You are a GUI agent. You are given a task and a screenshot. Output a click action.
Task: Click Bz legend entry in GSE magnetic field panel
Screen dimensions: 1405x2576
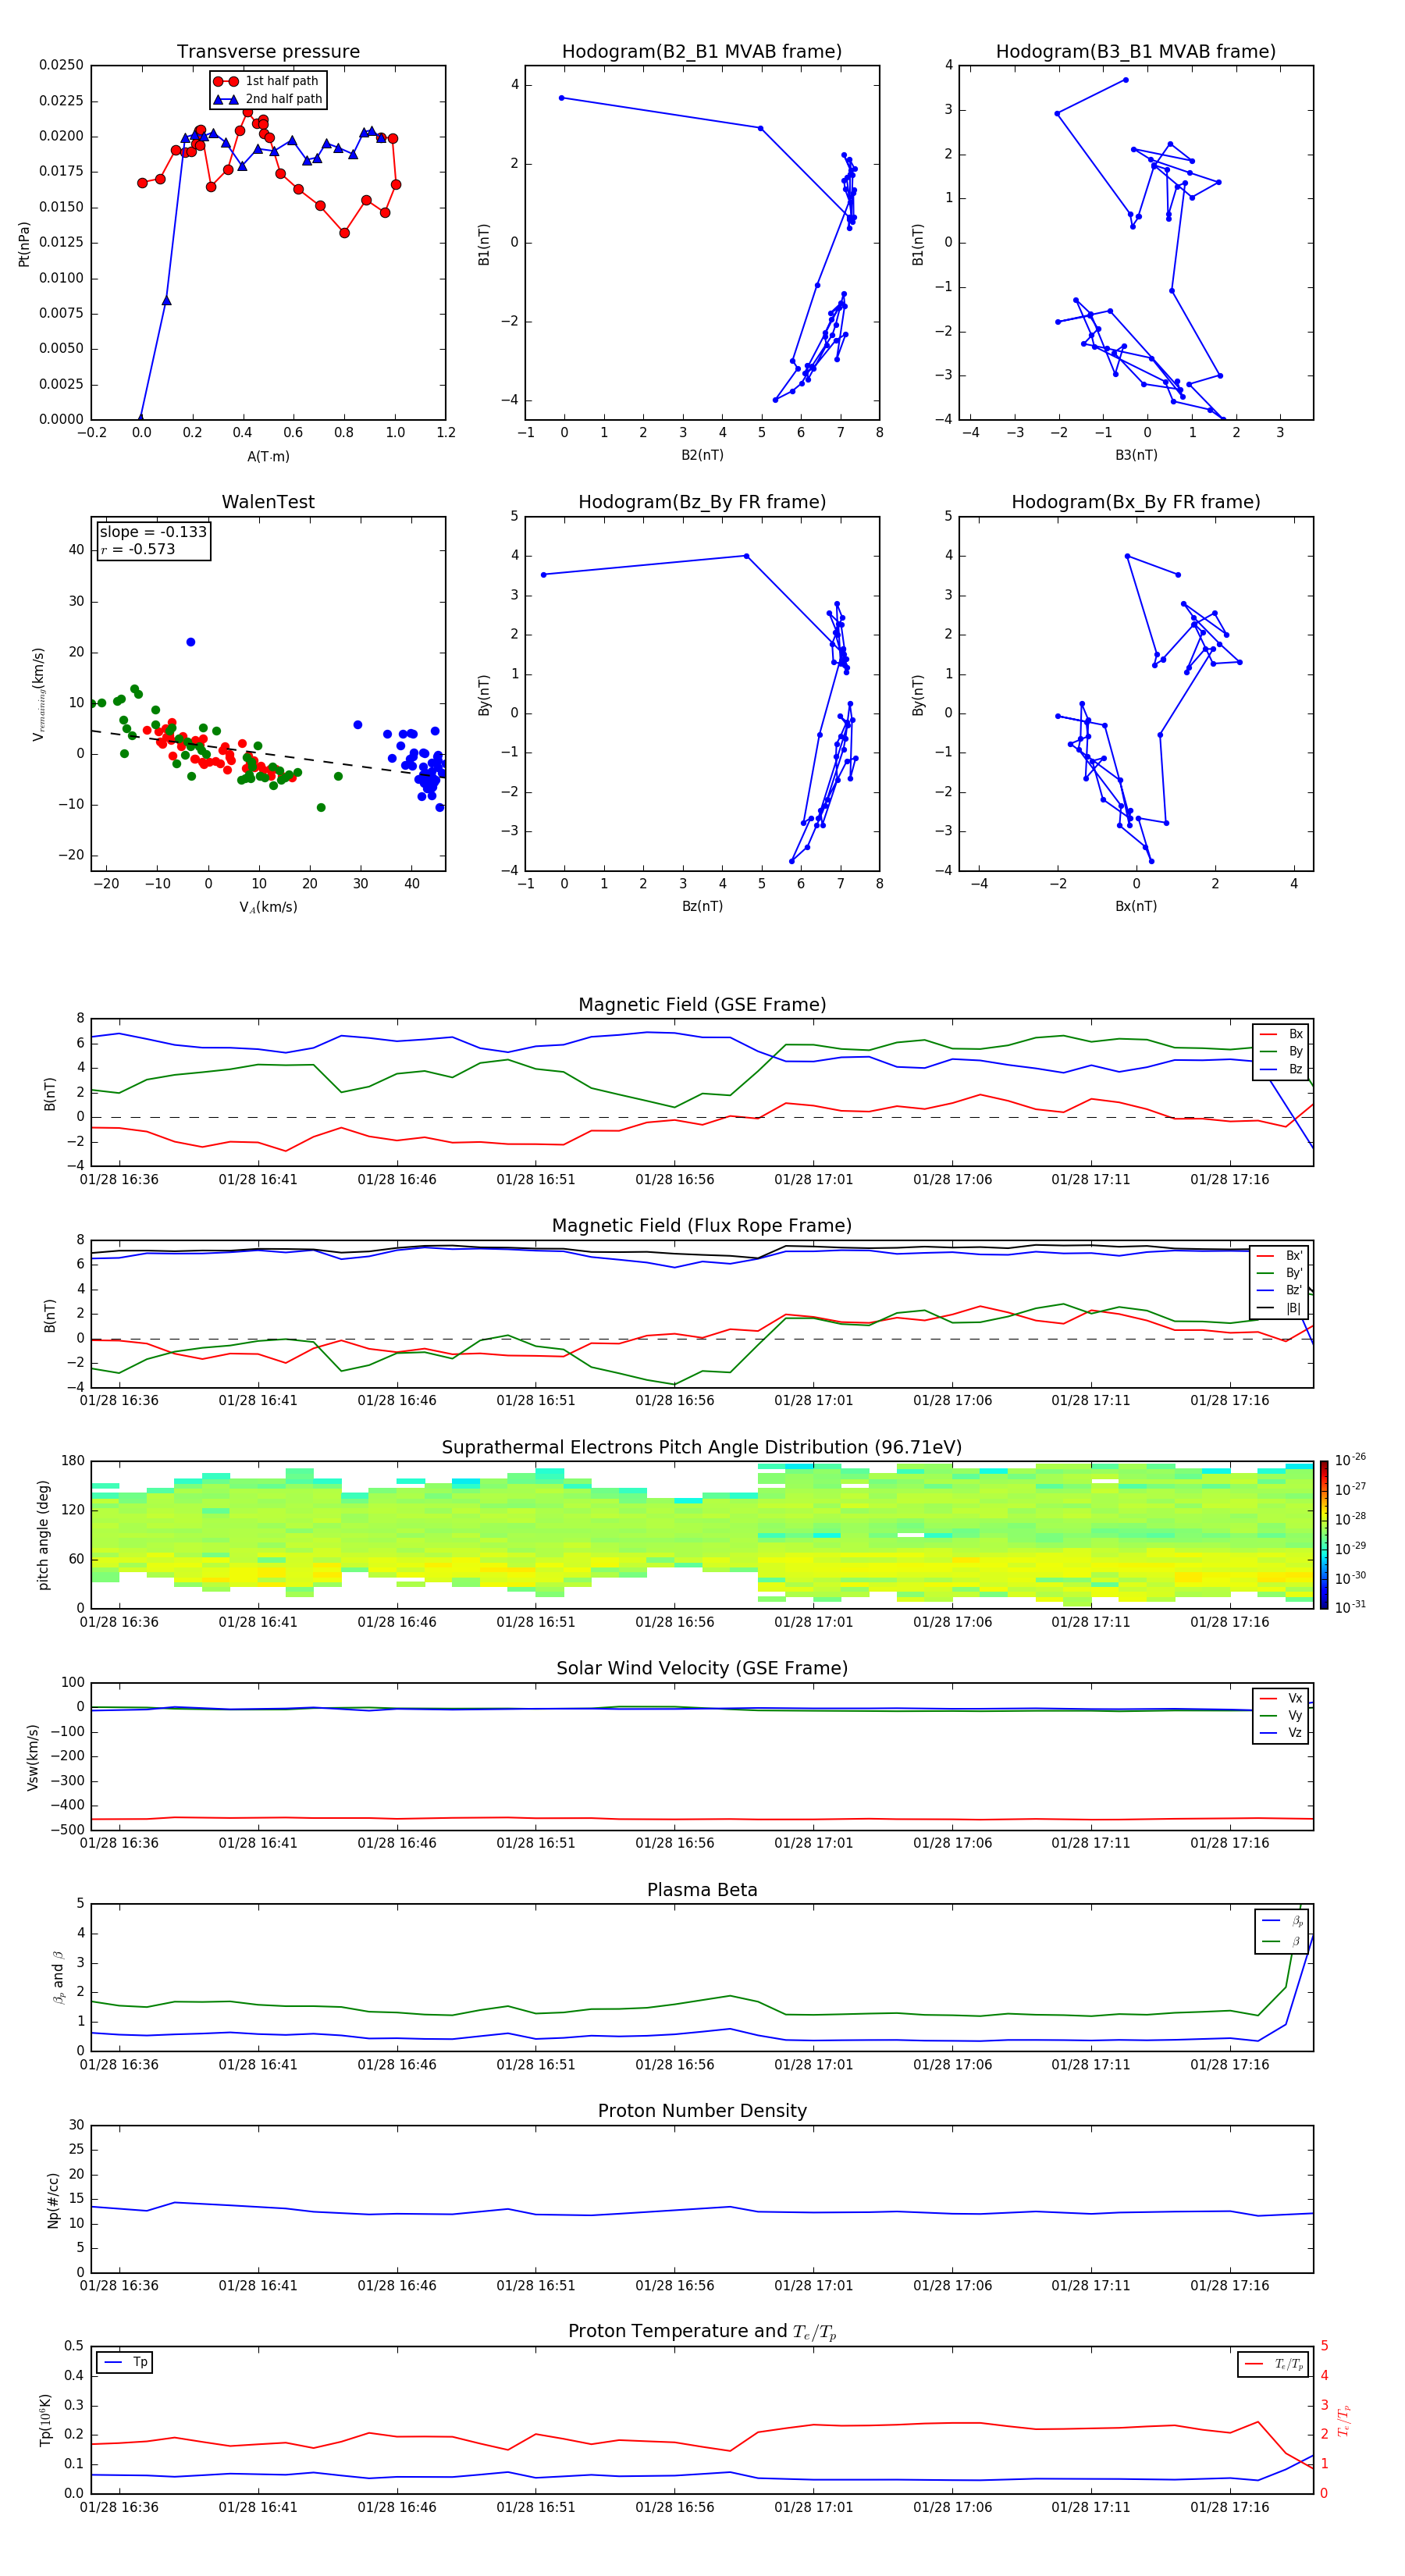pyautogui.click(x=1281, y=1069)
